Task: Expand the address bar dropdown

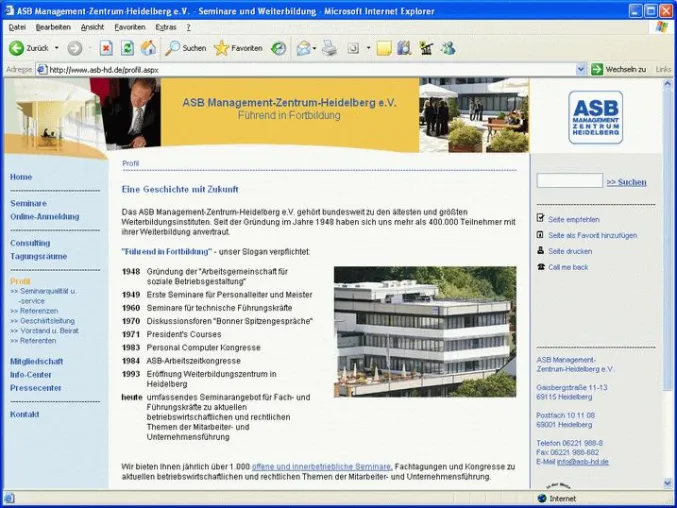Action: pos(581,69)
